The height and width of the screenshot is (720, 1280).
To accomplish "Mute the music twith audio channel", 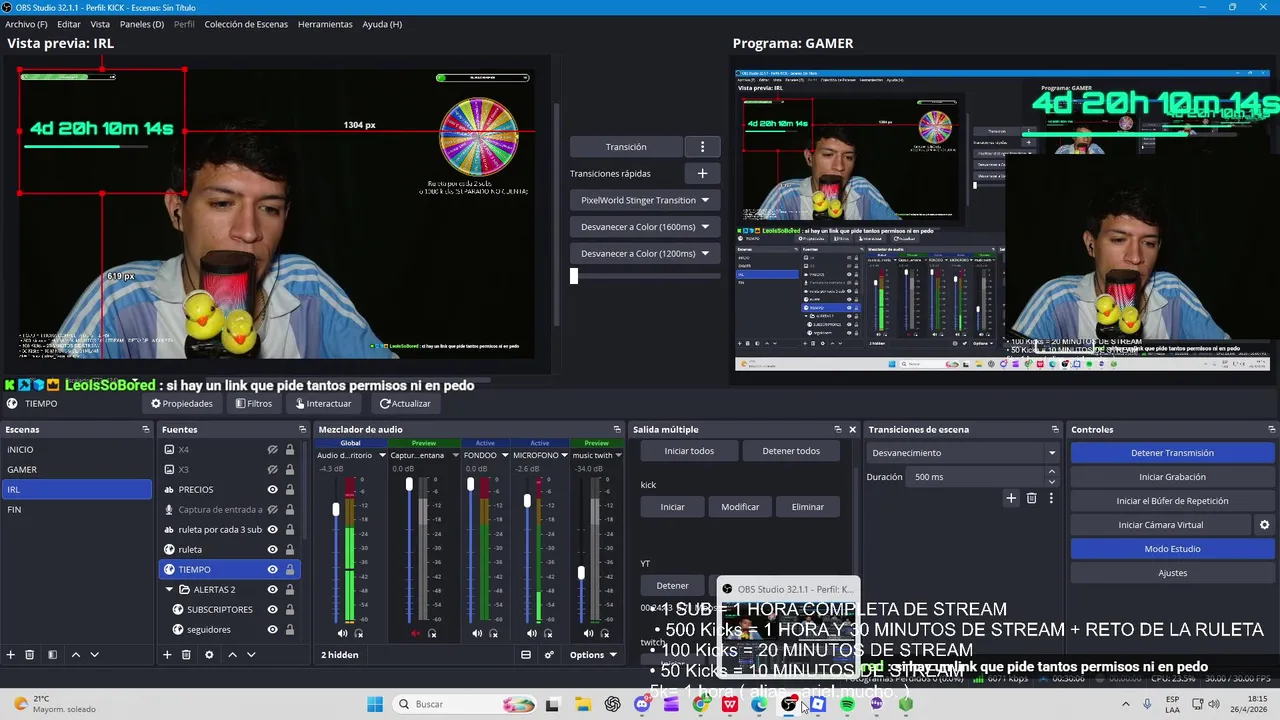I will click(589, 633).
